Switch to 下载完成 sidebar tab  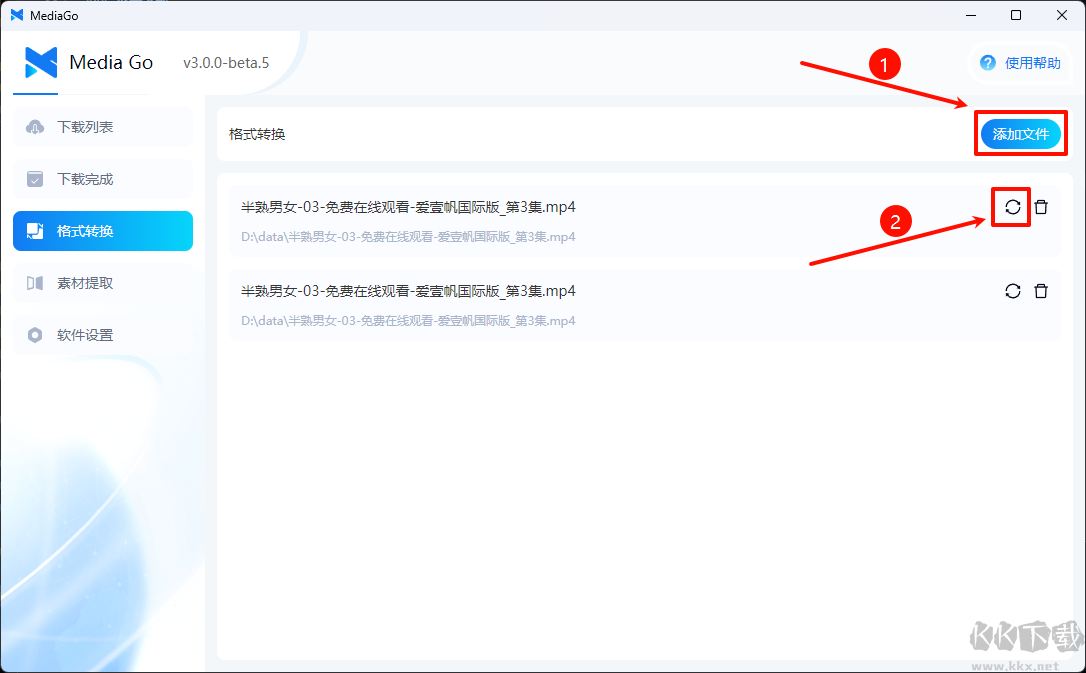(103, 179)
